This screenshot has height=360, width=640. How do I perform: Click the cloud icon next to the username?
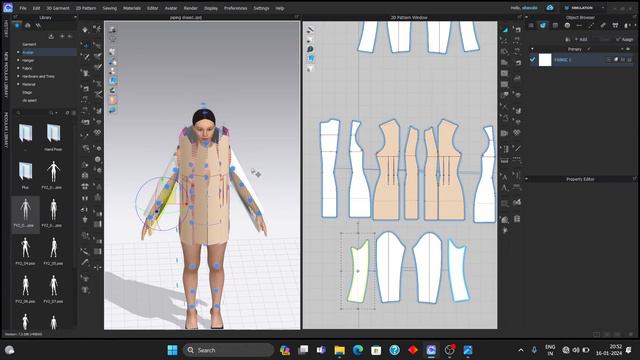point(549,8)
